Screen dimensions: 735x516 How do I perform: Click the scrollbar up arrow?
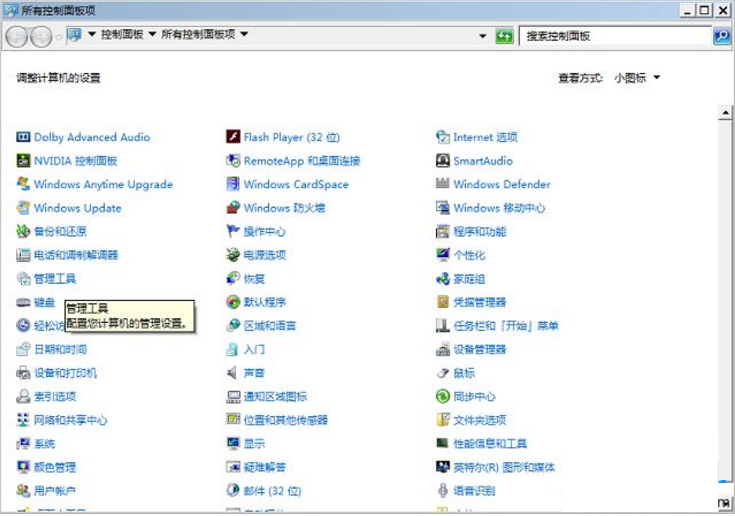(x=725, y=112)
